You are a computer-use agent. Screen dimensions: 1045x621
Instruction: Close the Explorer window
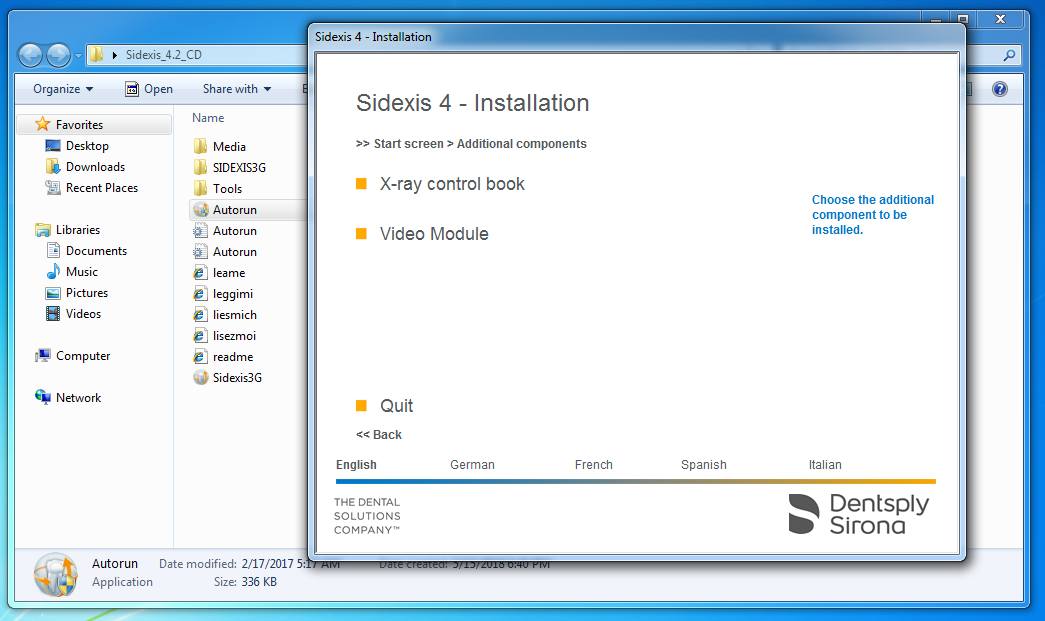pyautogui.click(x=1000, y=19)
